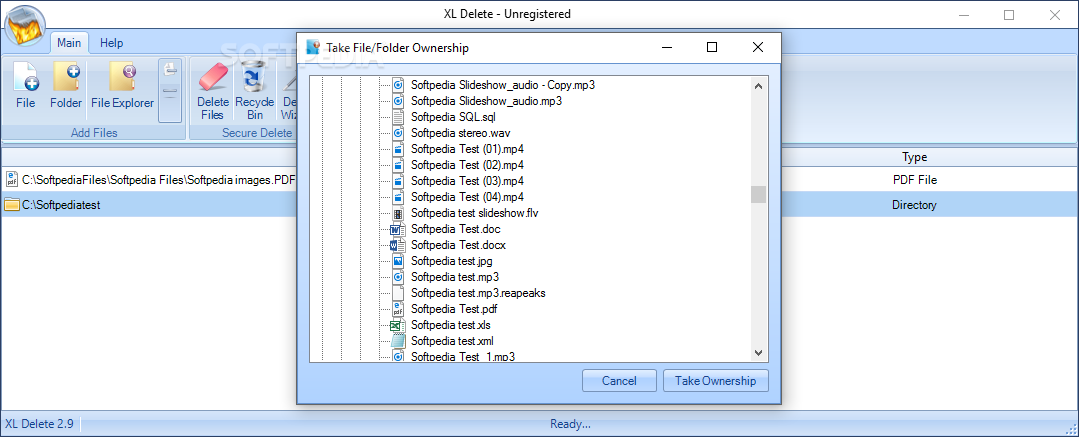Click the document icon of Softpedia SQL.sql
The height and width of the screenshot is (437, 1079).
[x=397, y=117]
